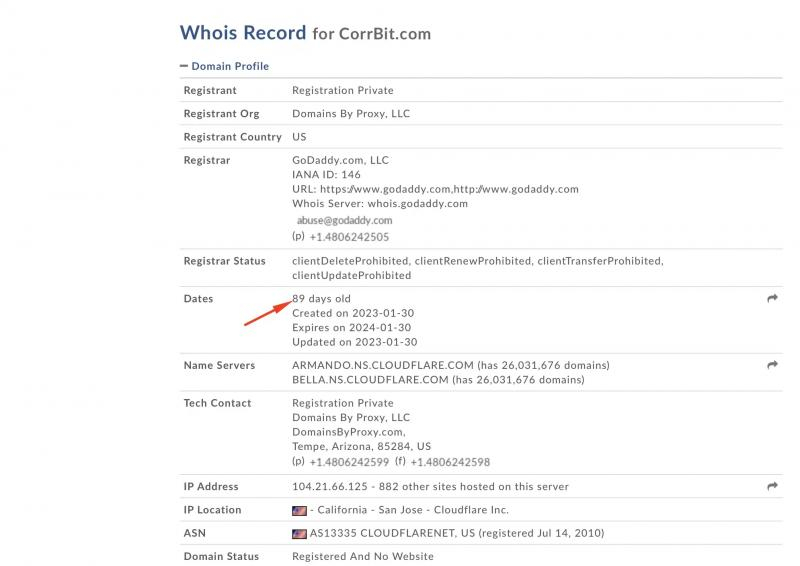
Task: Click share arrow in IP Address row
Action: pos(772,486)
